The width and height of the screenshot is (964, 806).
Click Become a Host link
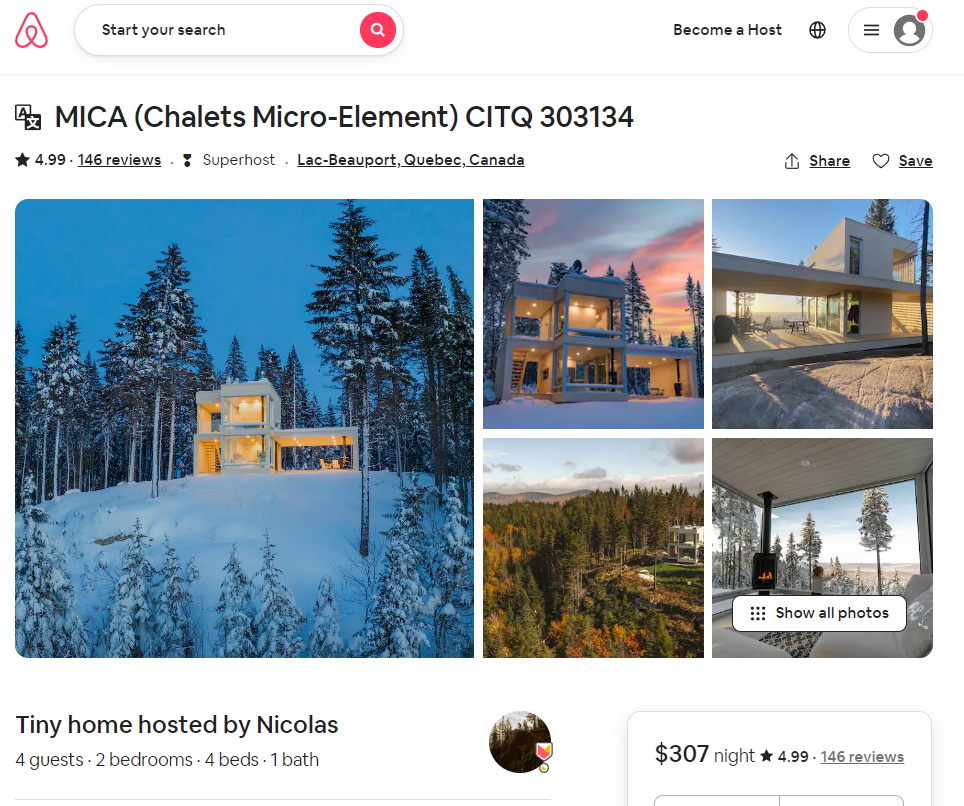(727, 30)
